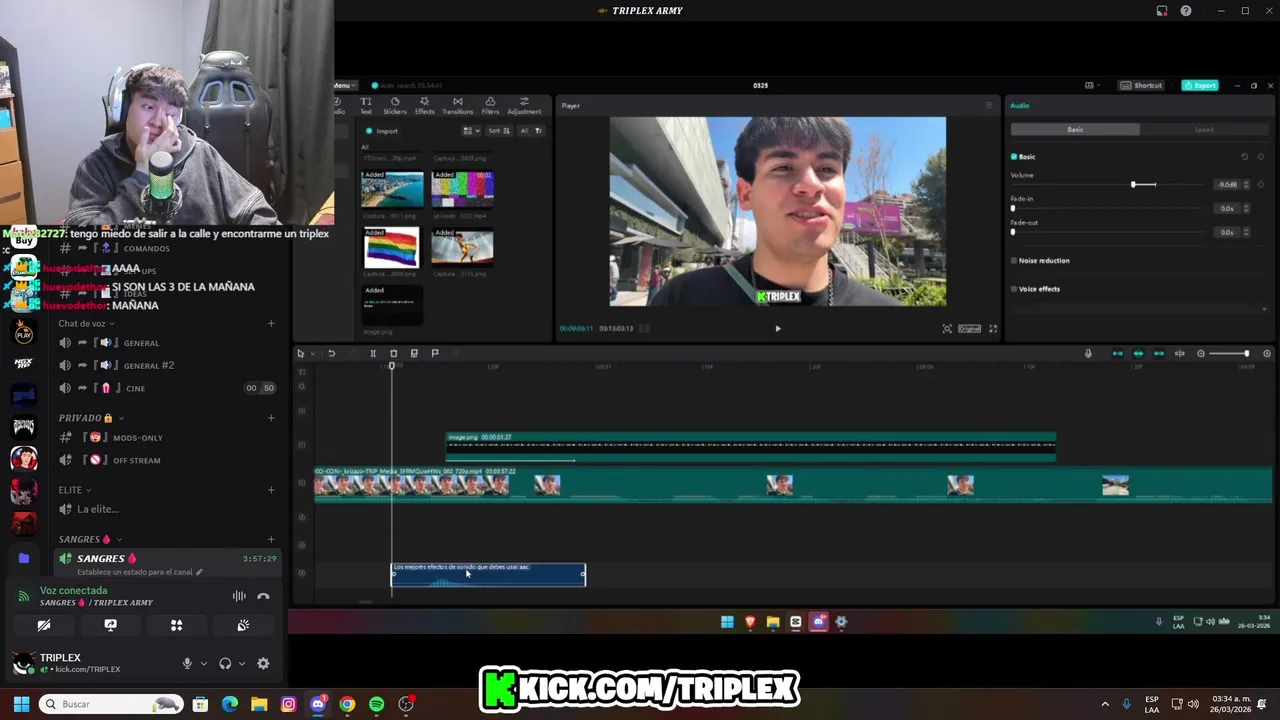This screenshot has width=1280, height=720.
Task: Toggle timeline preview axis icon
Action: pyautogui.click(x=1180, y=353)
